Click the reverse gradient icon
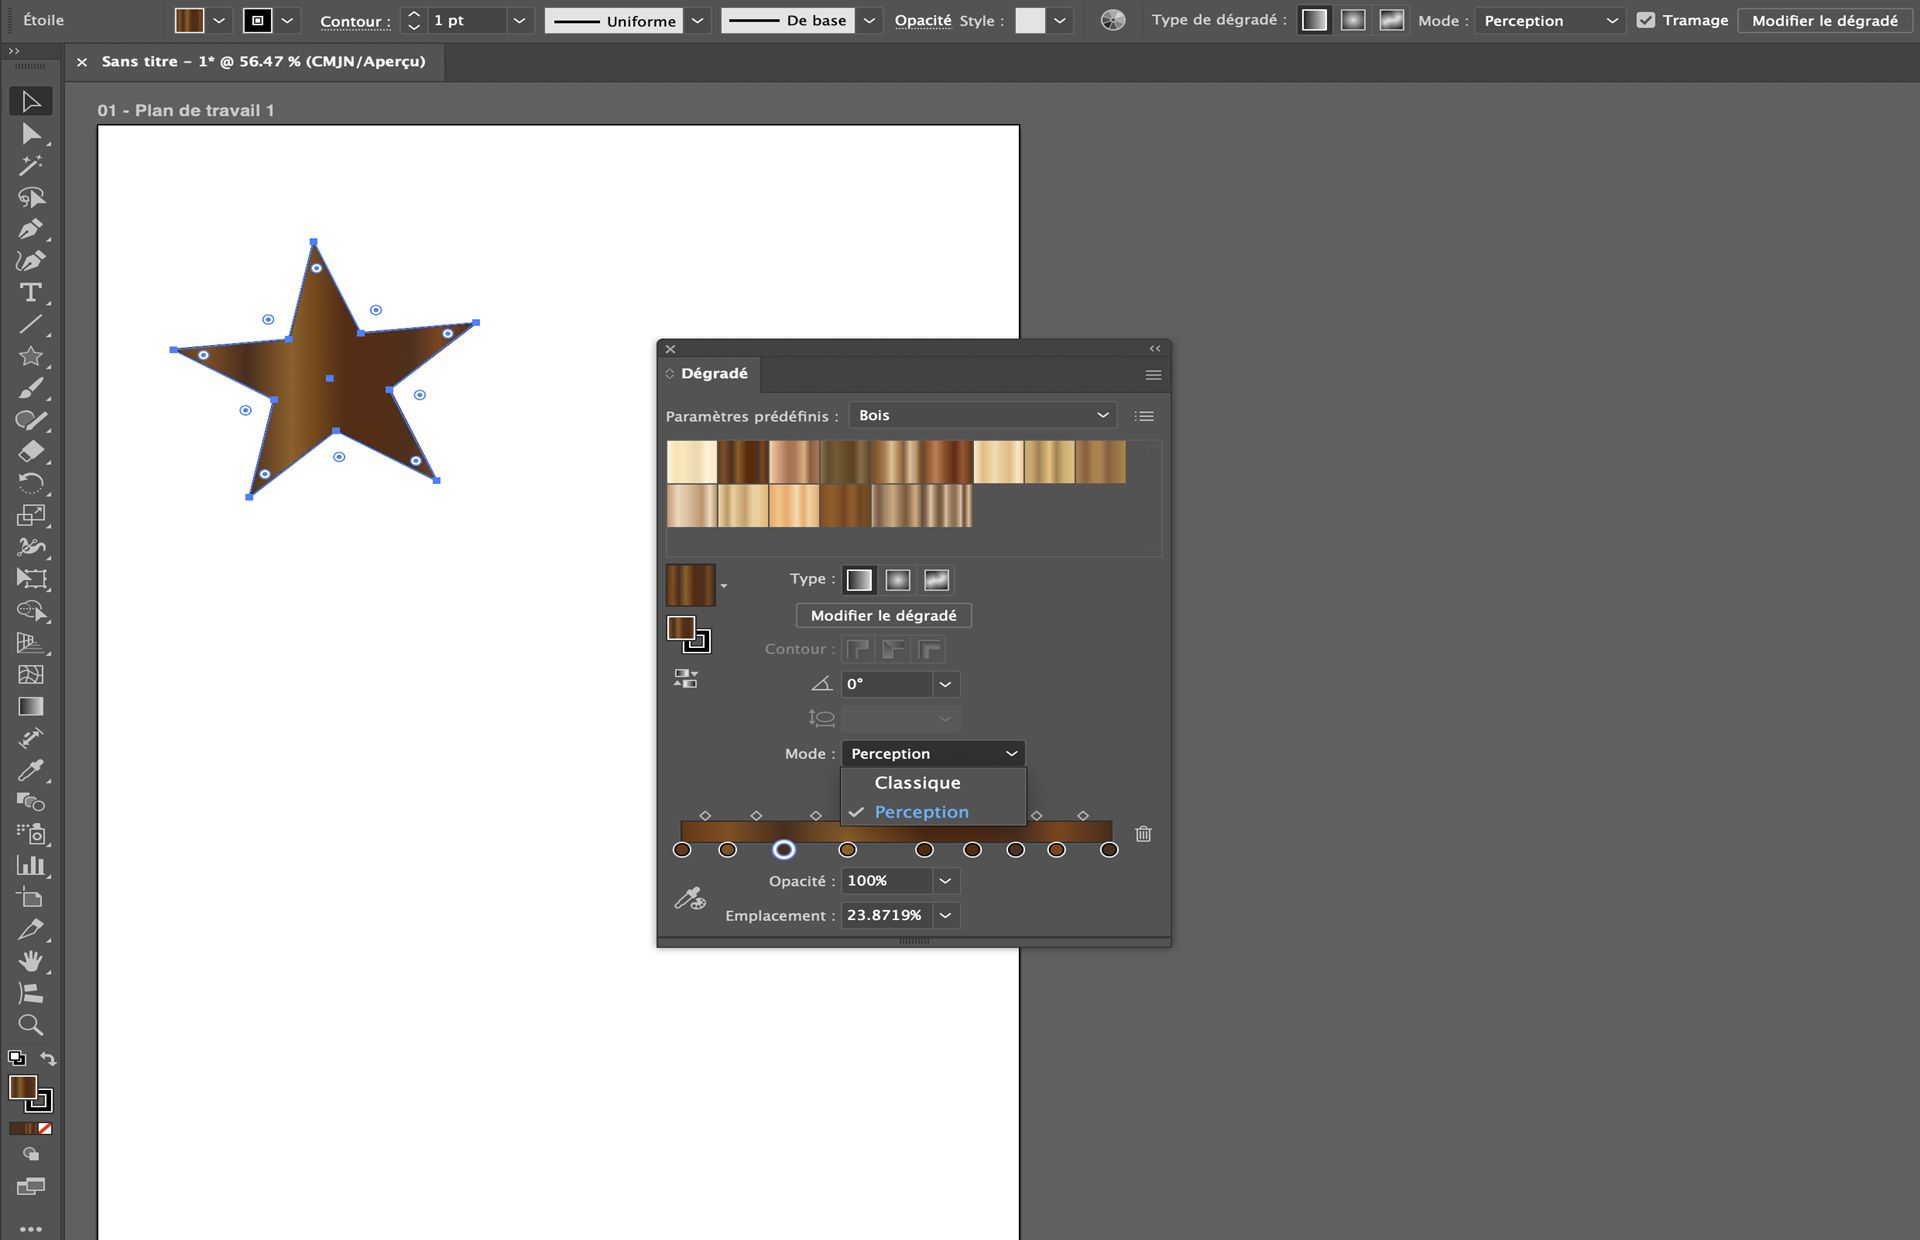This screenshot has height=1240, width=1920. click(x=686, y=679)
